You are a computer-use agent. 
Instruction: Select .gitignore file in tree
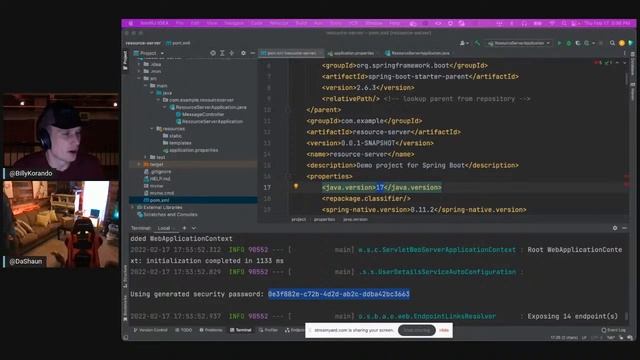(158, 172)
